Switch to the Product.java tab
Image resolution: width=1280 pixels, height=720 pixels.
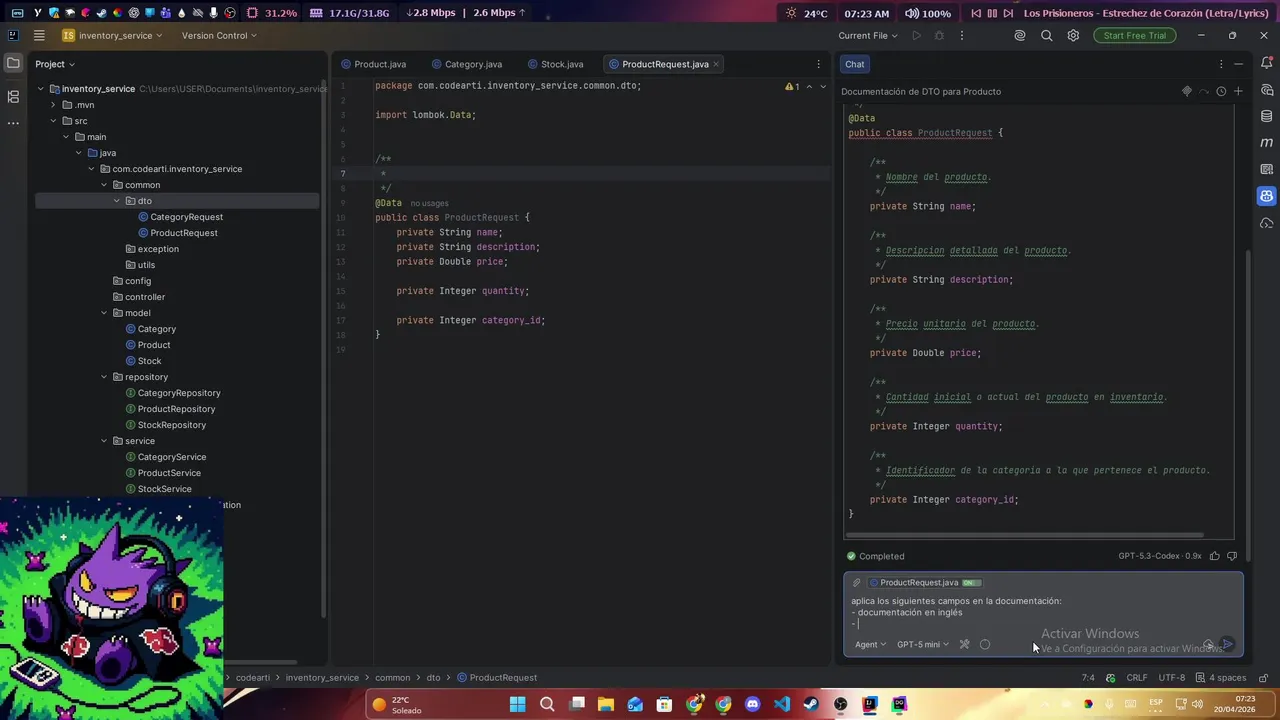pos(373,64)
